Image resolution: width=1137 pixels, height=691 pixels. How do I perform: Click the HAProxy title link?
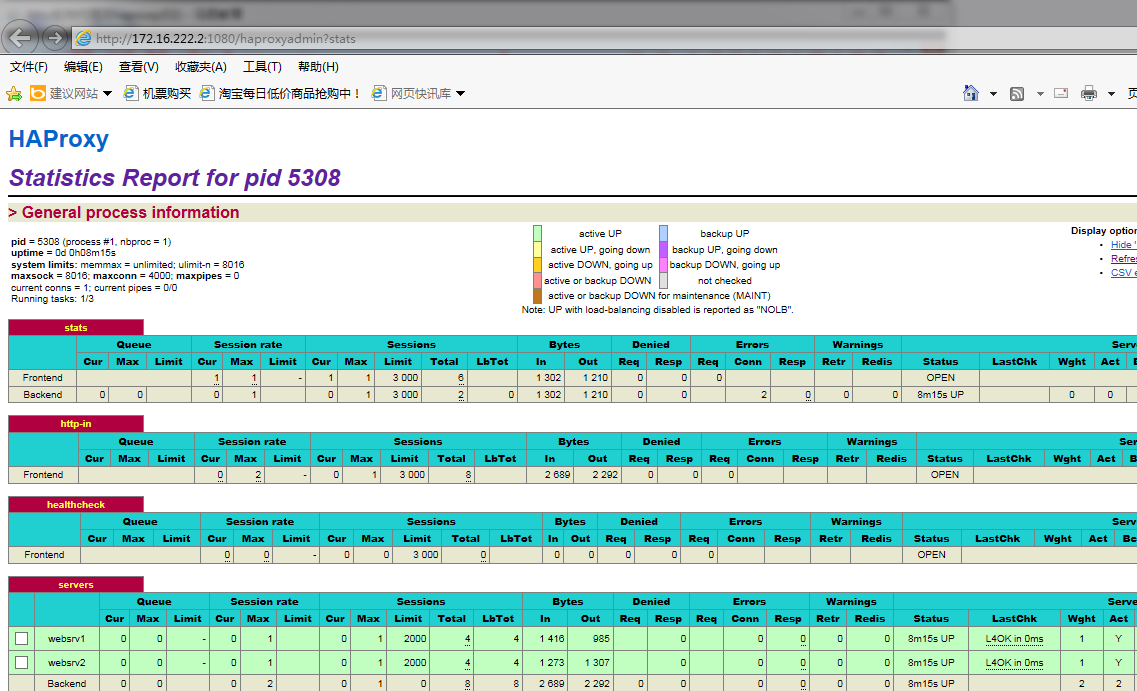click(x=59, y=138)
